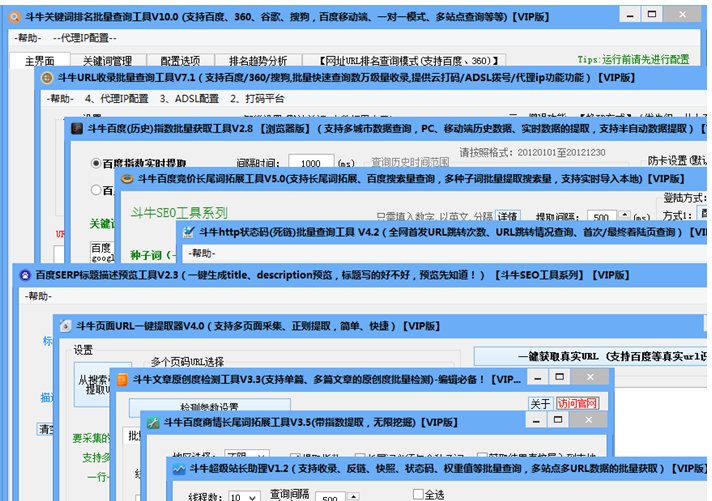Click the 斗牛http状态码批量查询工具 window icon

(185, 230)
